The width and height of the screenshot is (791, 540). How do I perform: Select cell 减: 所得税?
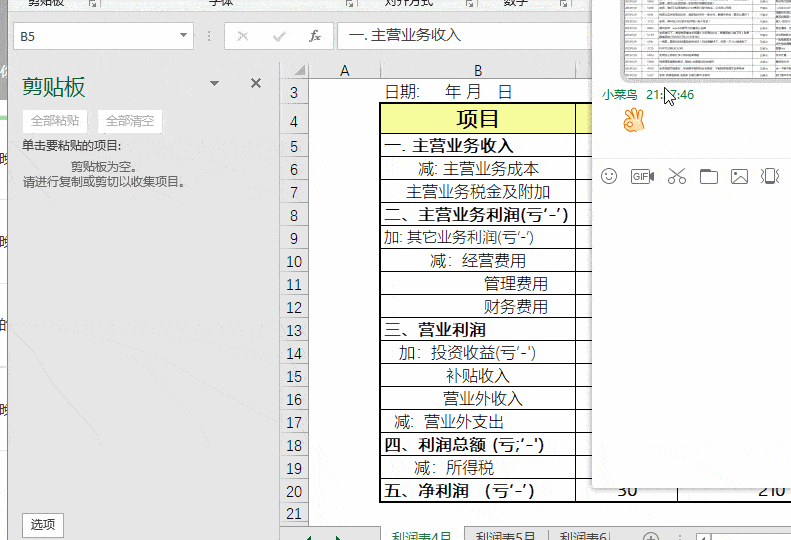pos(478,468)
